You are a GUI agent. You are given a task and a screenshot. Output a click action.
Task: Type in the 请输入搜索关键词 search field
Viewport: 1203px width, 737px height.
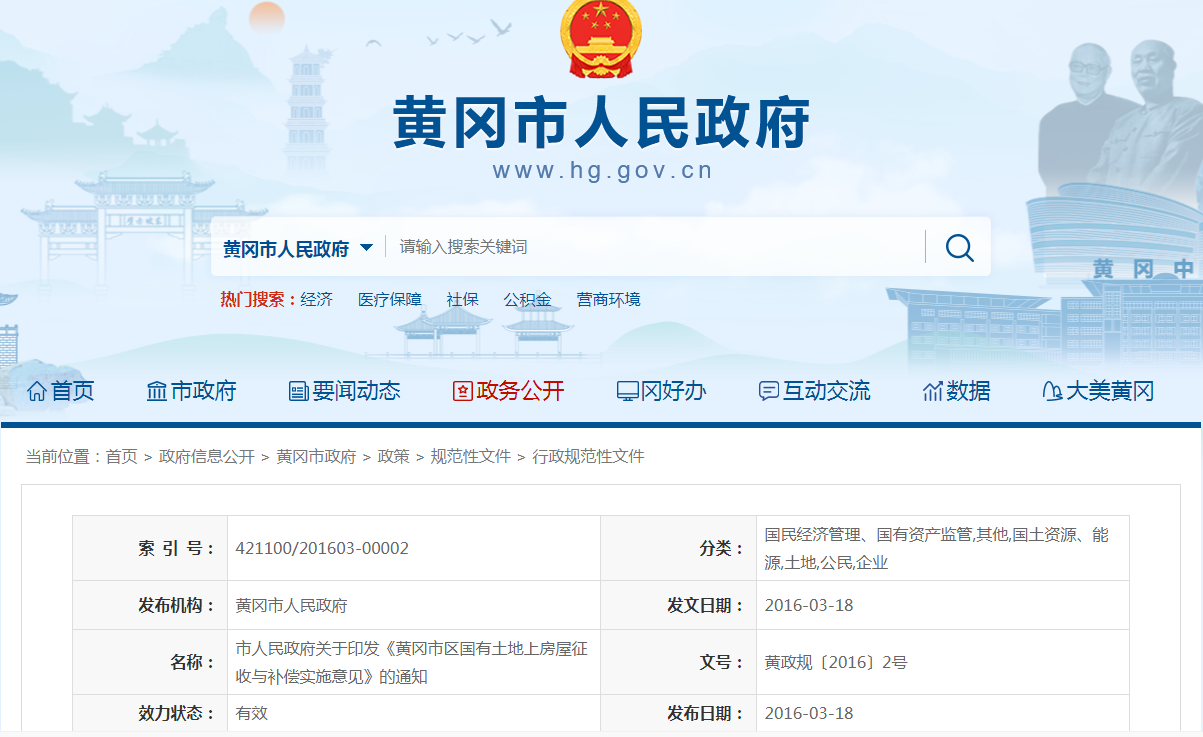click(x=650, y=247)
